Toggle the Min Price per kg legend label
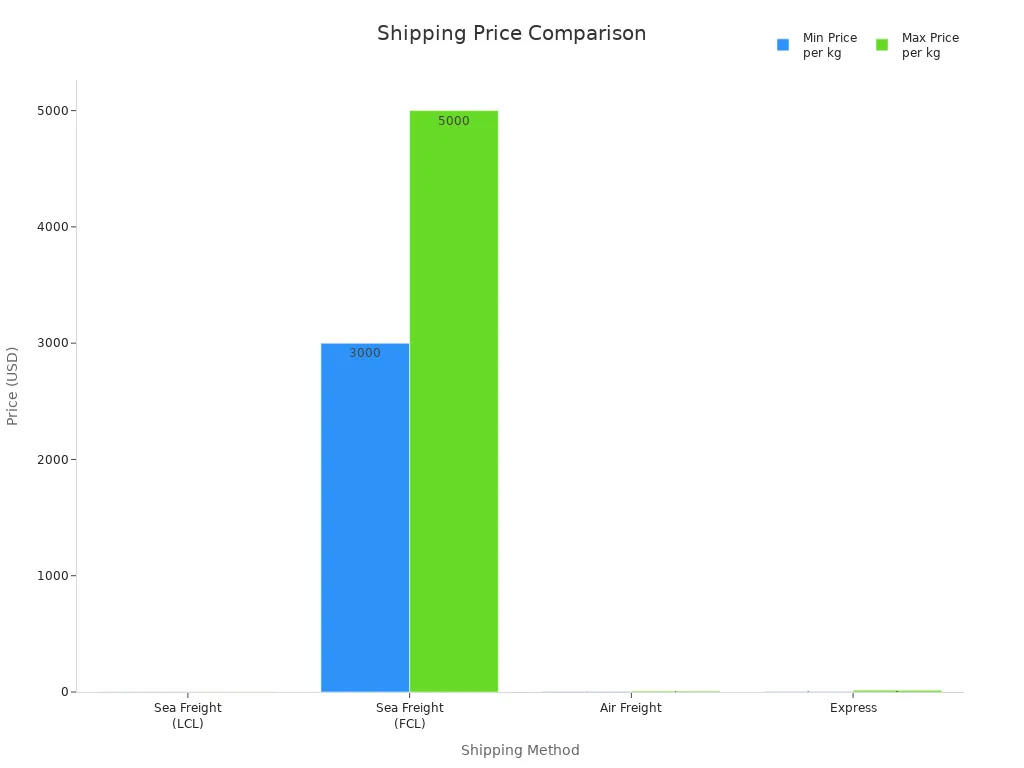Viewport: 1024px width, 768px height. click(x=829, y=45)
